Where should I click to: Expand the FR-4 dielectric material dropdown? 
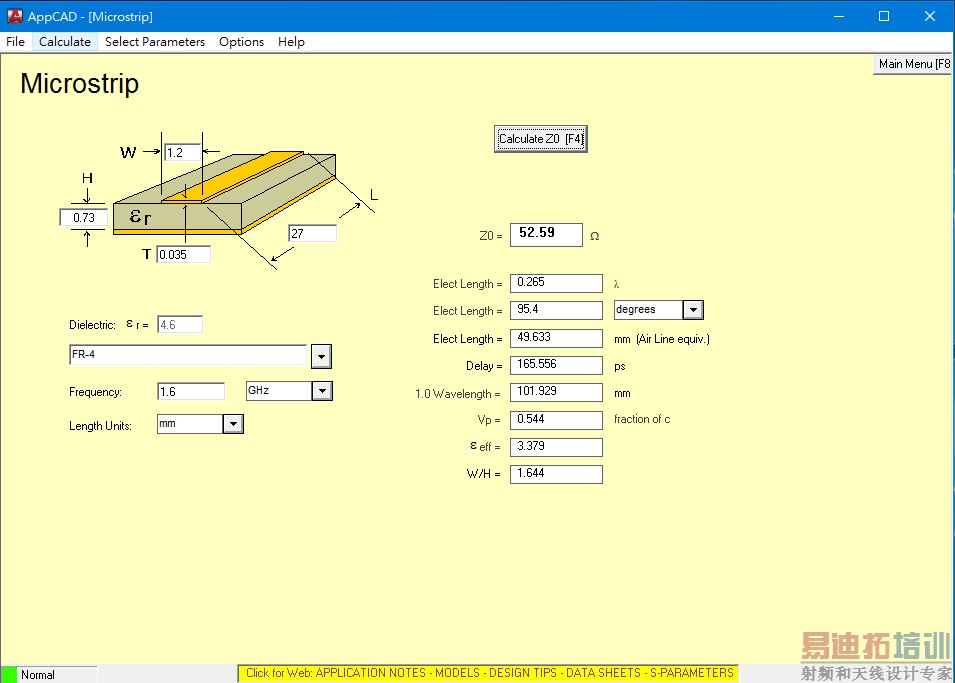tap(321, 356)
